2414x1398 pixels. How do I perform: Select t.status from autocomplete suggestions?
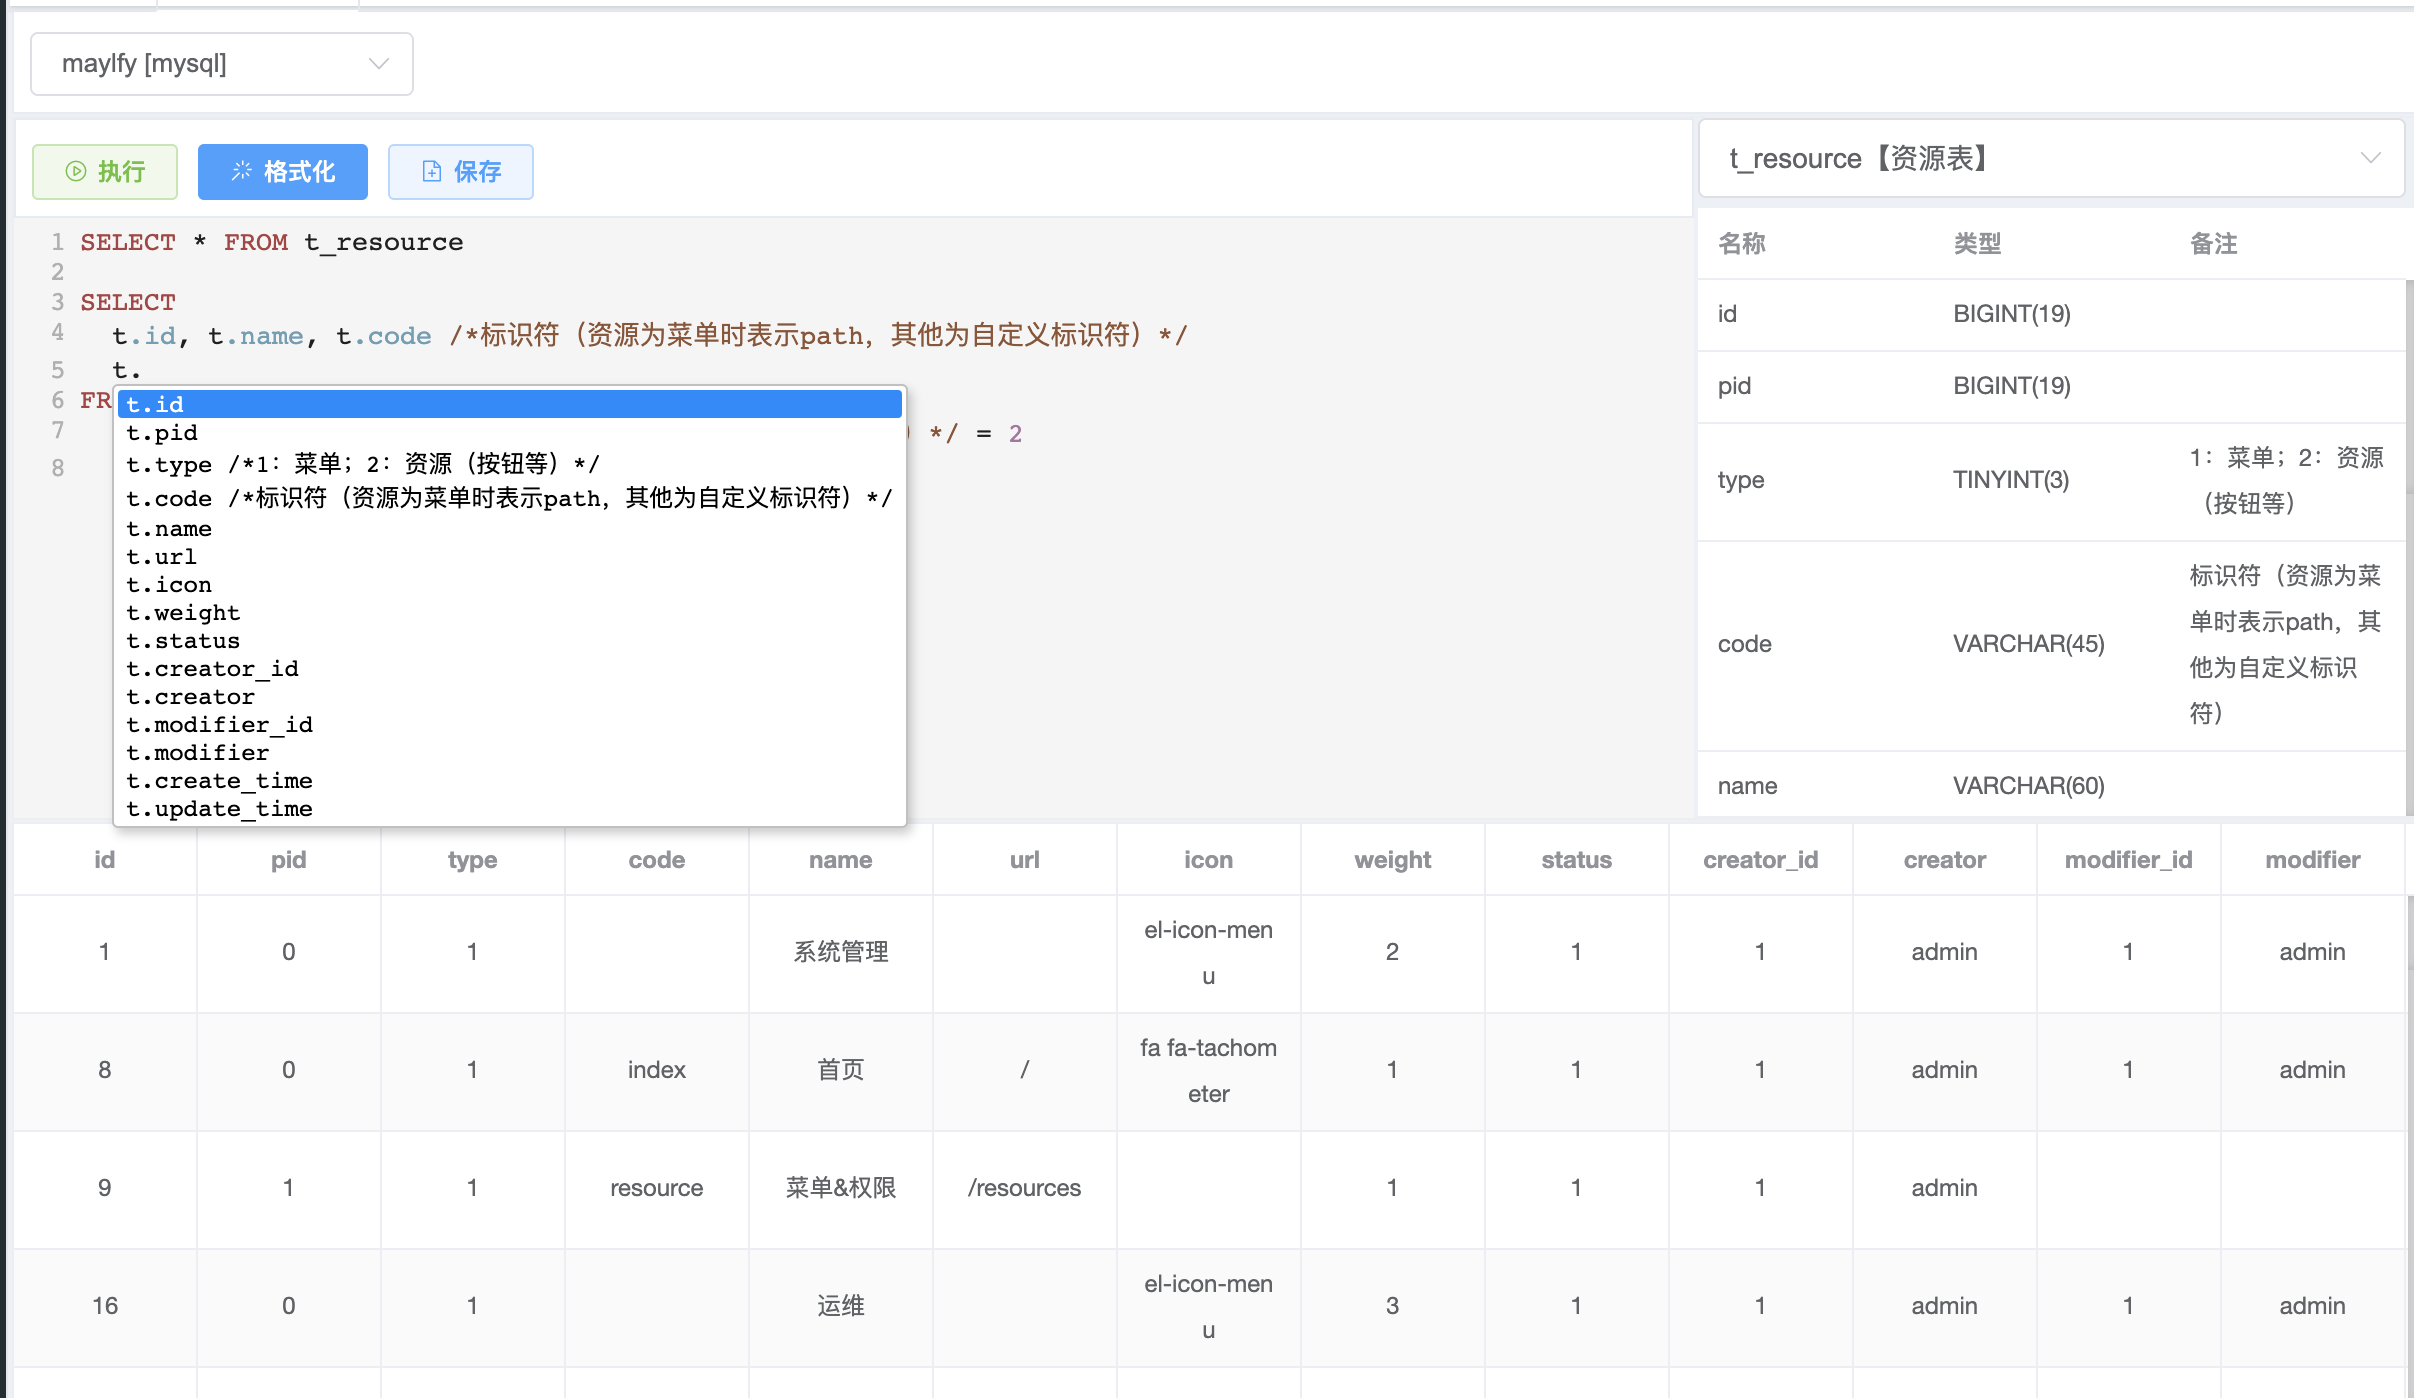[181, 641]
